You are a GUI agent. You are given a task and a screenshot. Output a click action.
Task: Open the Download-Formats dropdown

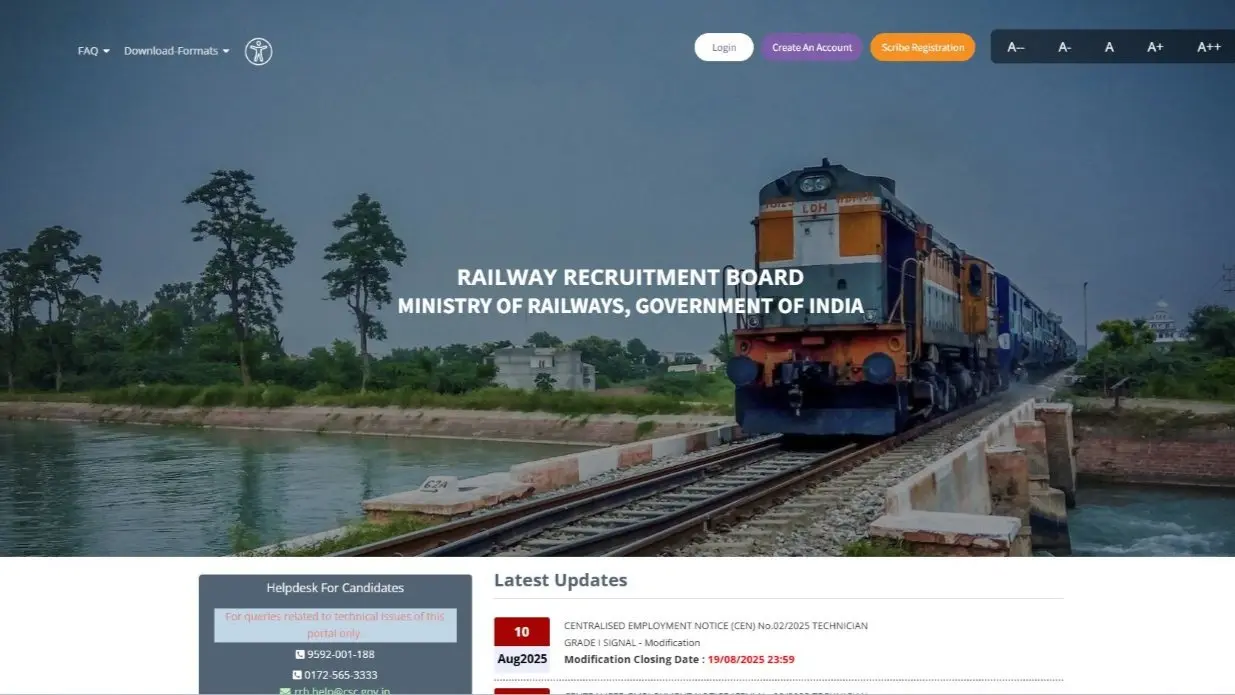(170, 50)
